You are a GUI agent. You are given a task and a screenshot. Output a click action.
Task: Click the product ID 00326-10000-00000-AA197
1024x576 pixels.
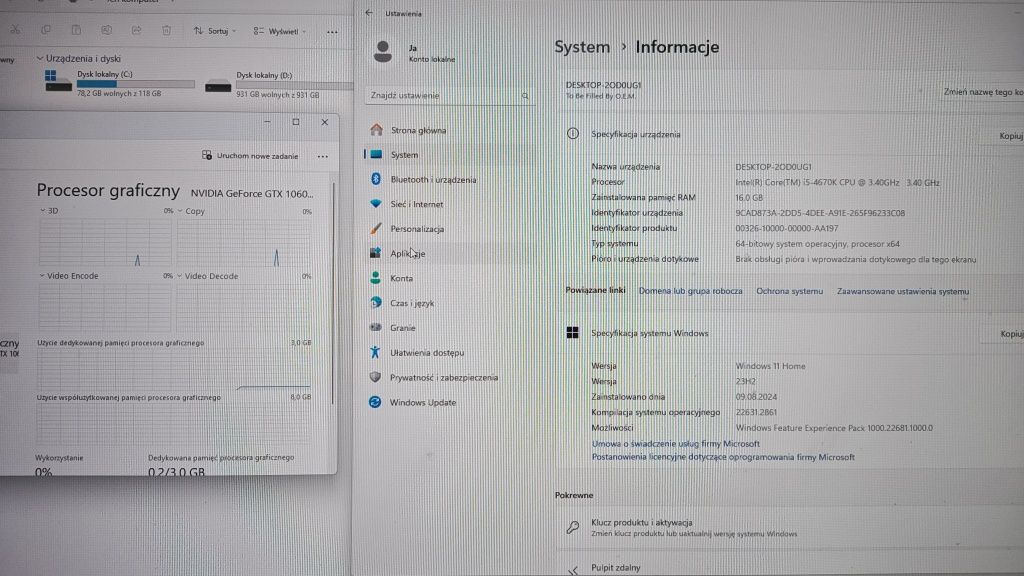(786, 229)
